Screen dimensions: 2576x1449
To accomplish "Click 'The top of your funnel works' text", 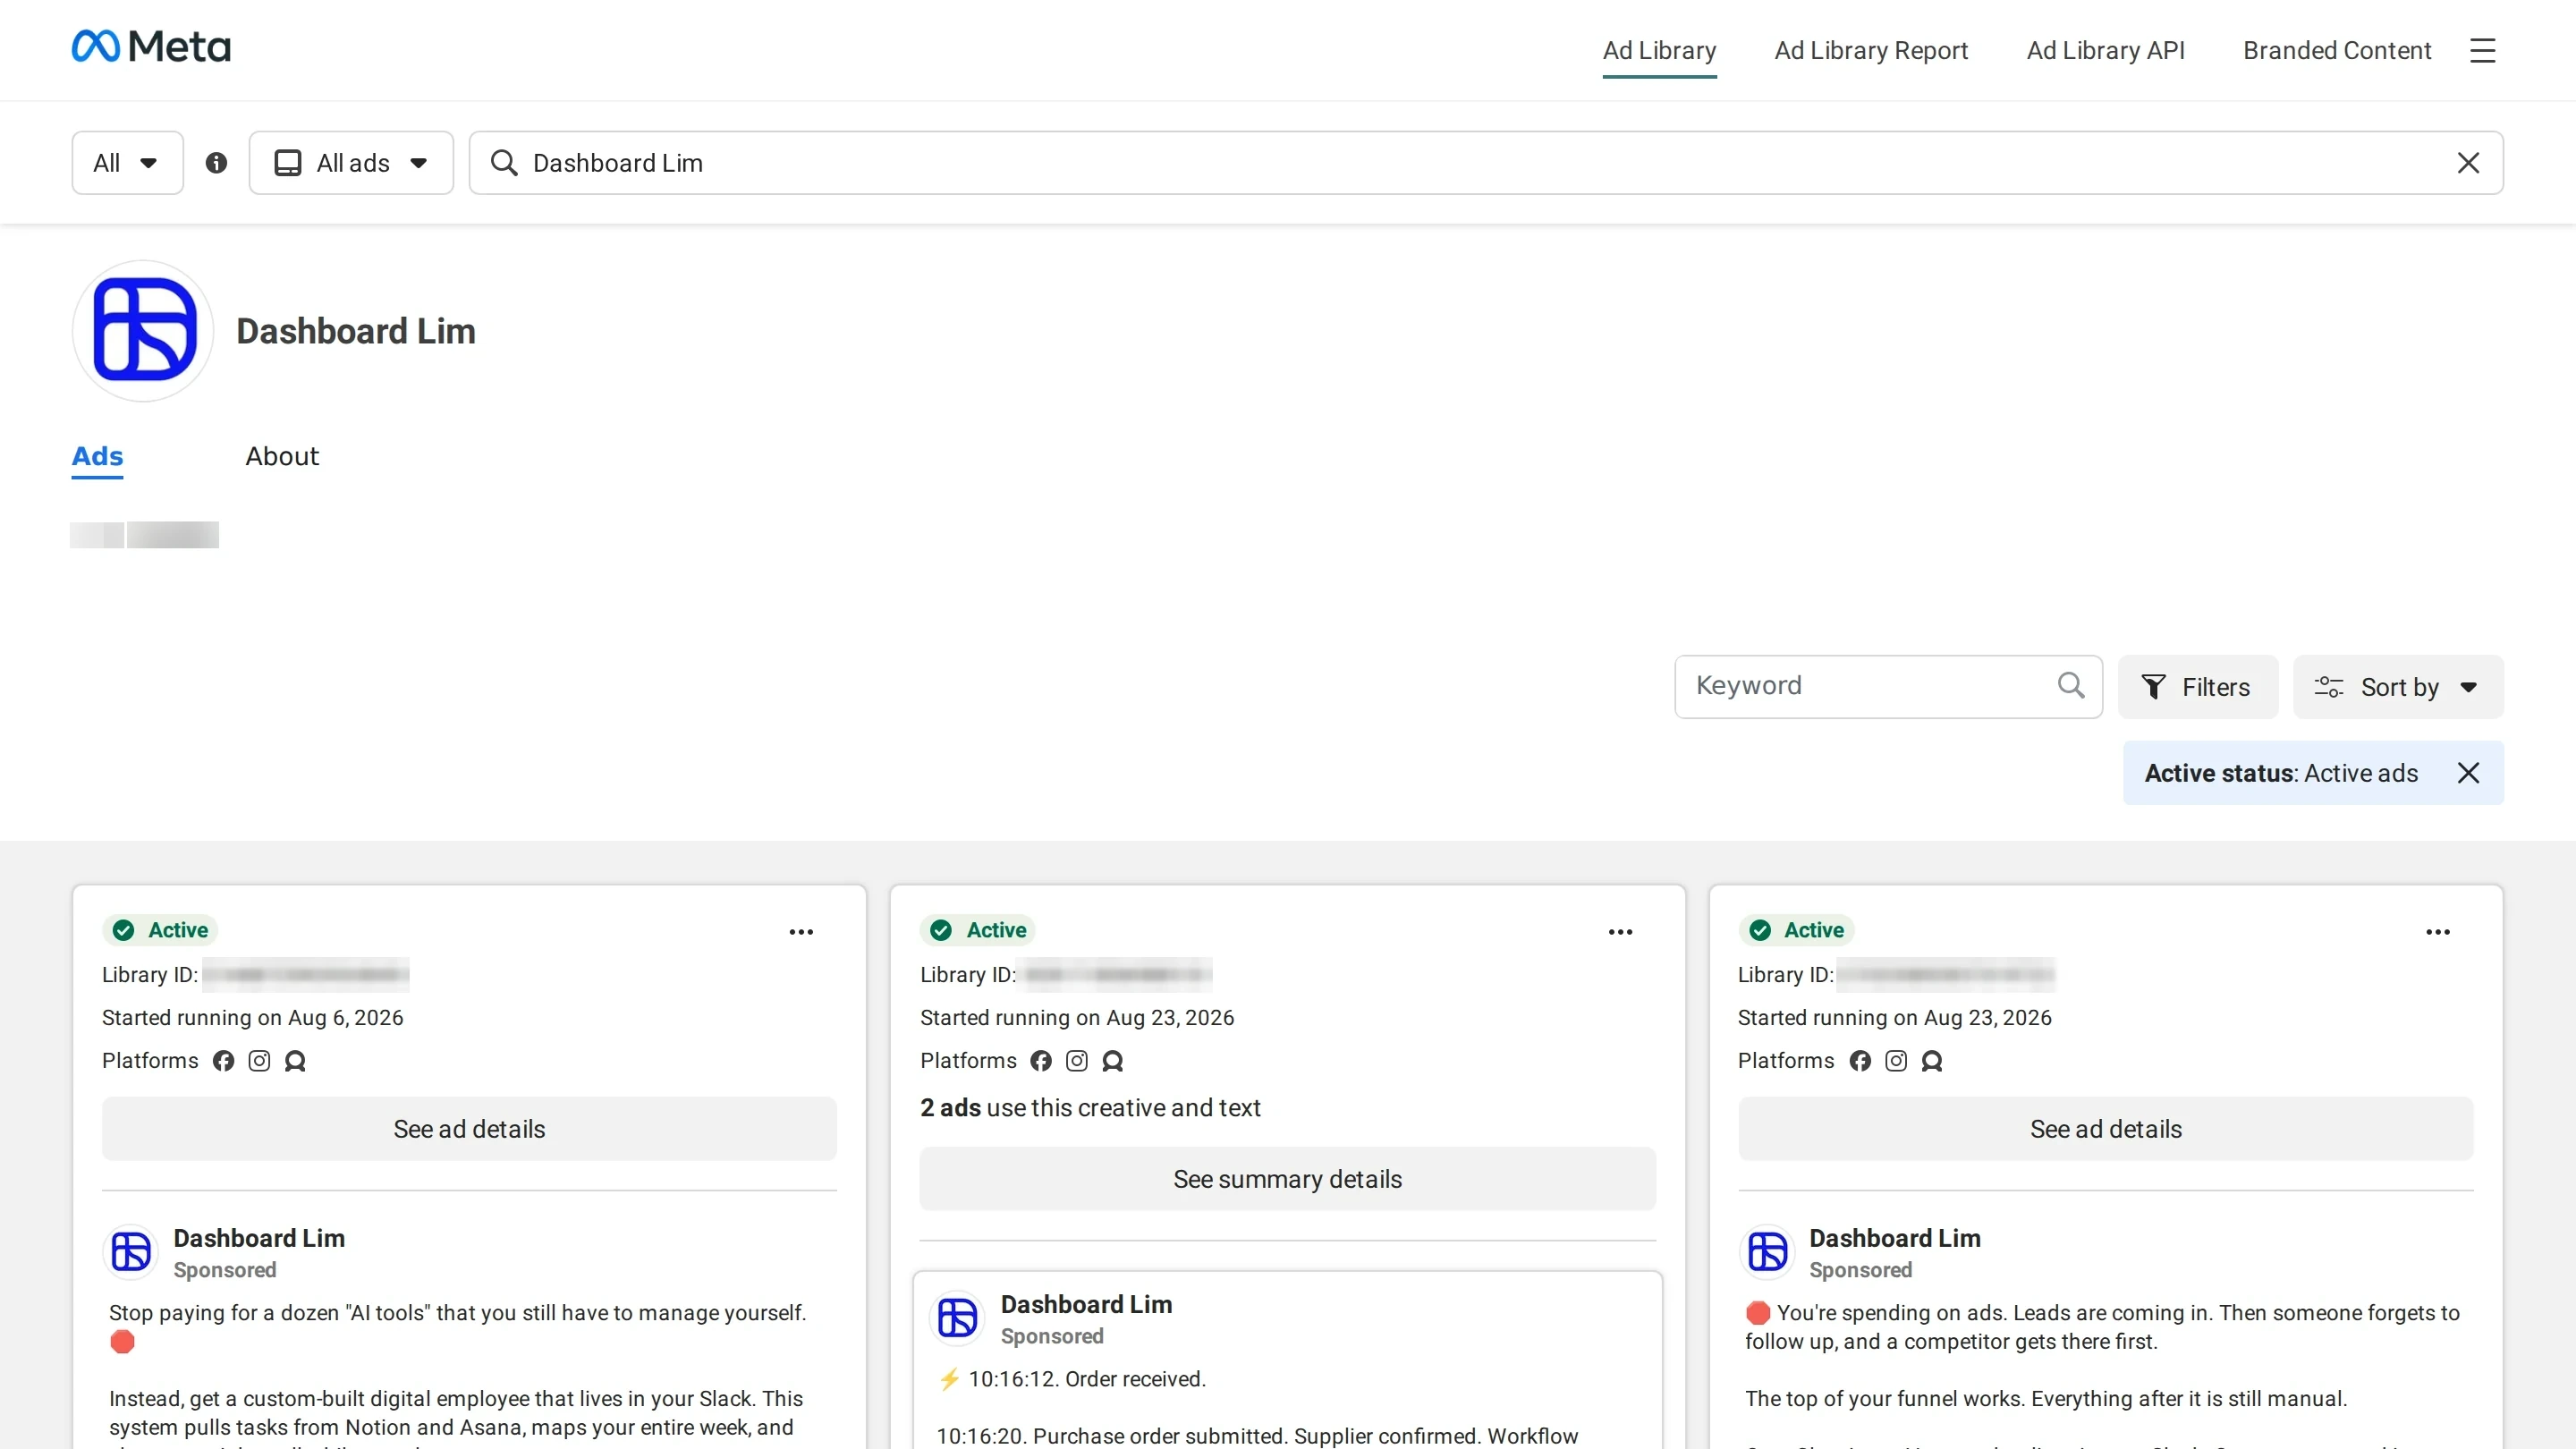I will pos(2046,1399).
